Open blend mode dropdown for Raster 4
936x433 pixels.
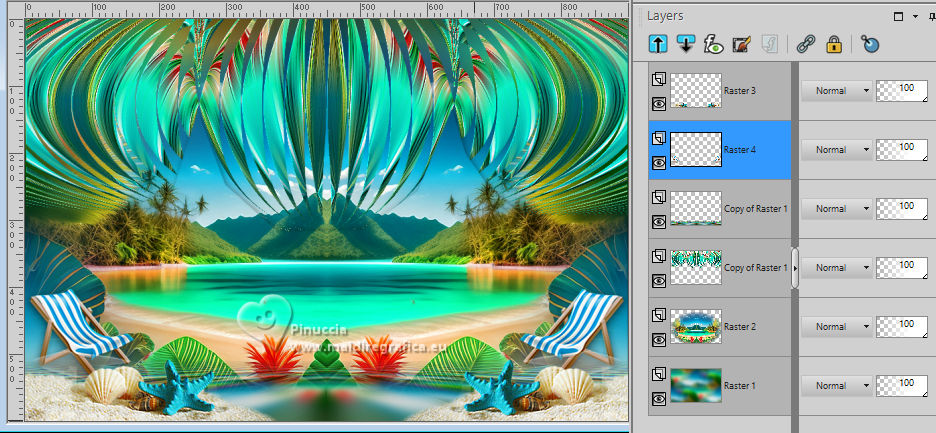(836, 150)
